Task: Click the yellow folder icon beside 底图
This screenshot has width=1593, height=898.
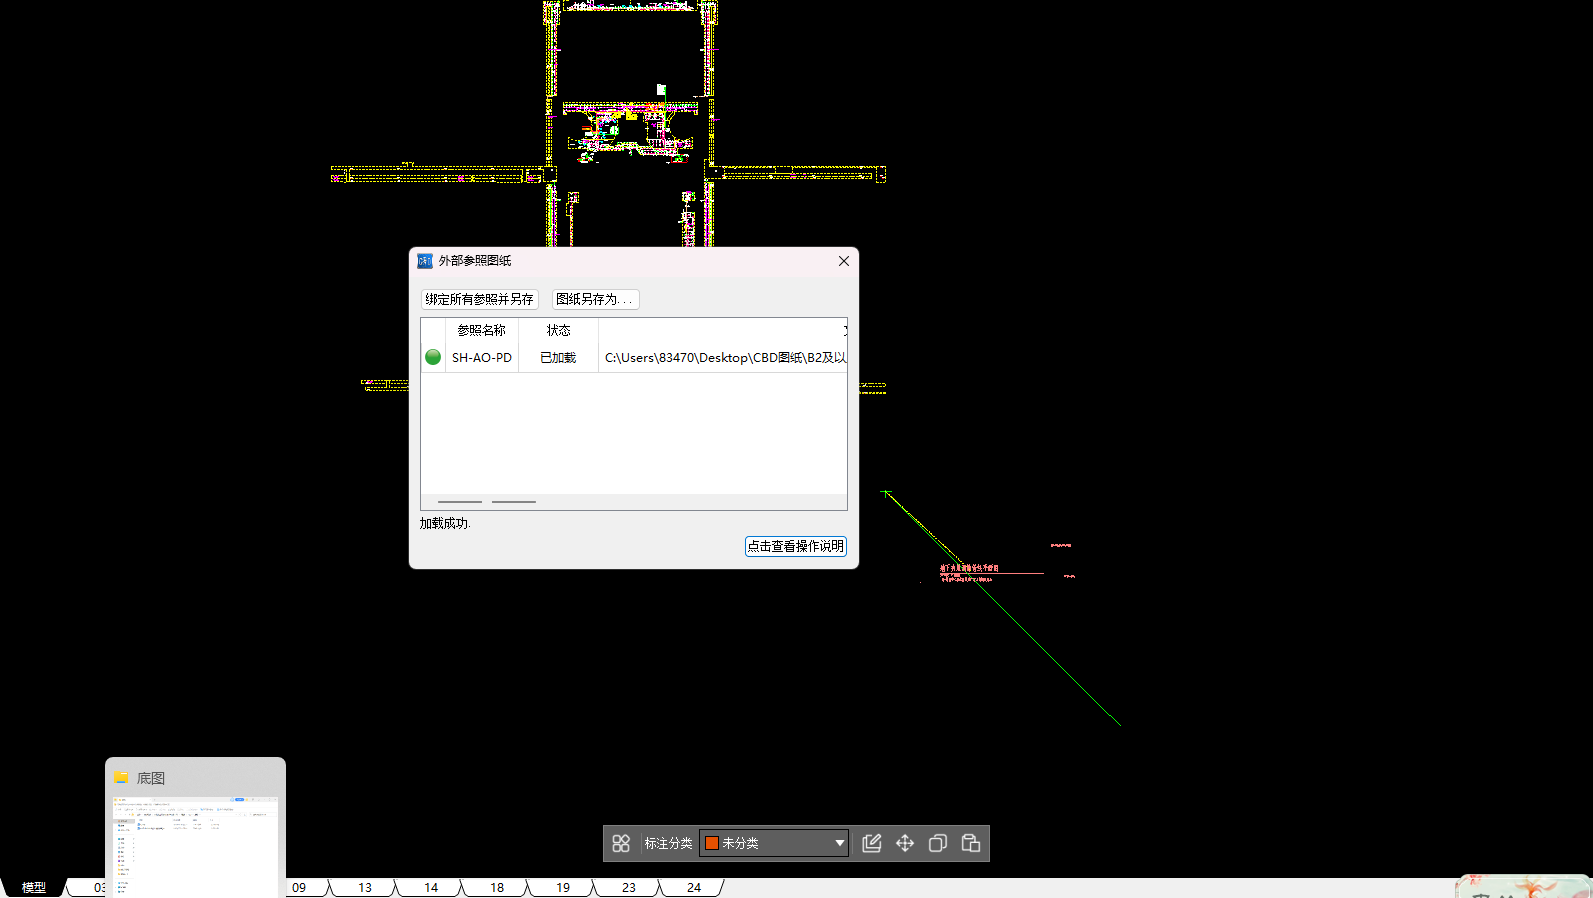Action: pos(121,778)
